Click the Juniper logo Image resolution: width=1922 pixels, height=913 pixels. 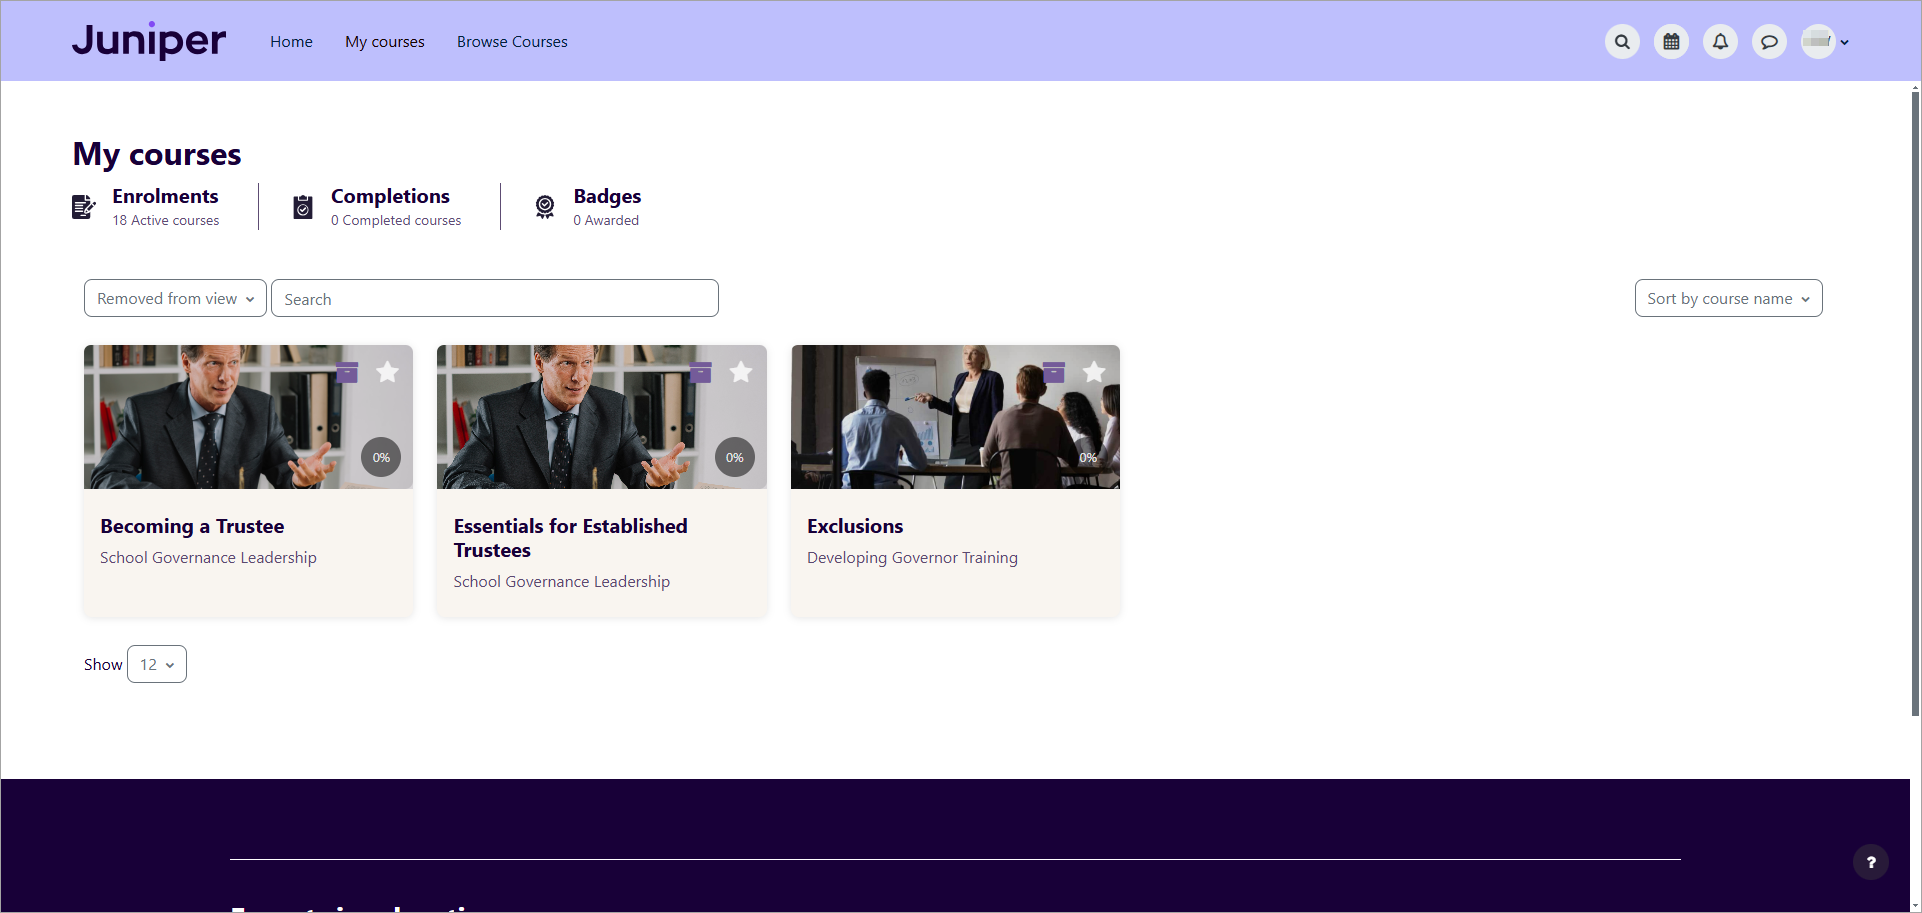[149, 41]
